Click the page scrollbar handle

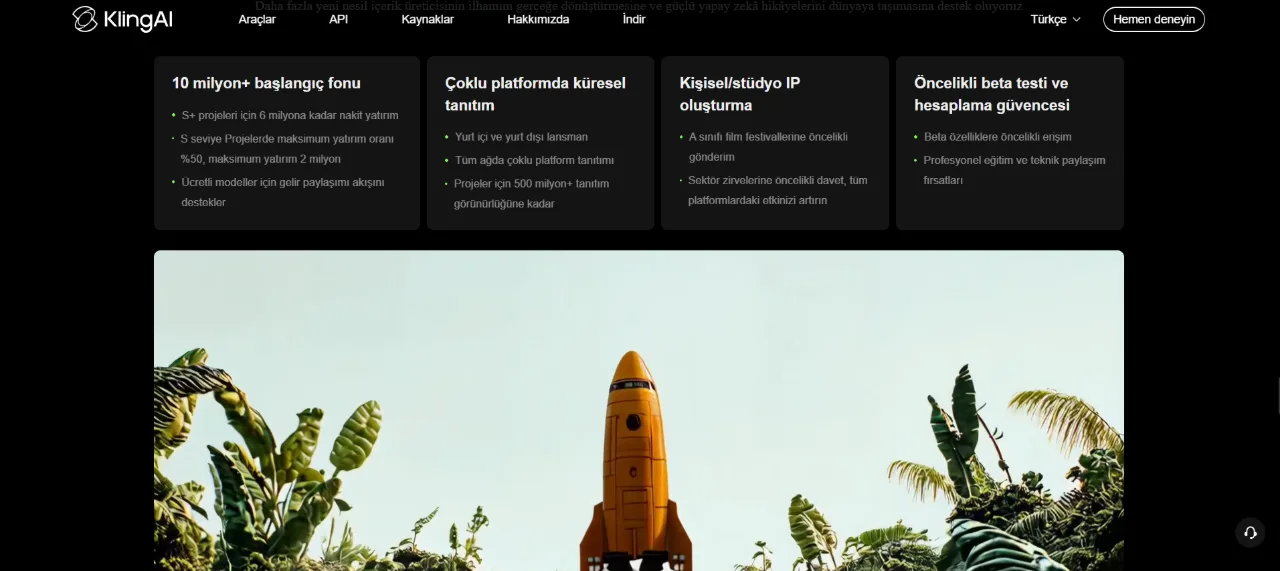coord(1277,395)
